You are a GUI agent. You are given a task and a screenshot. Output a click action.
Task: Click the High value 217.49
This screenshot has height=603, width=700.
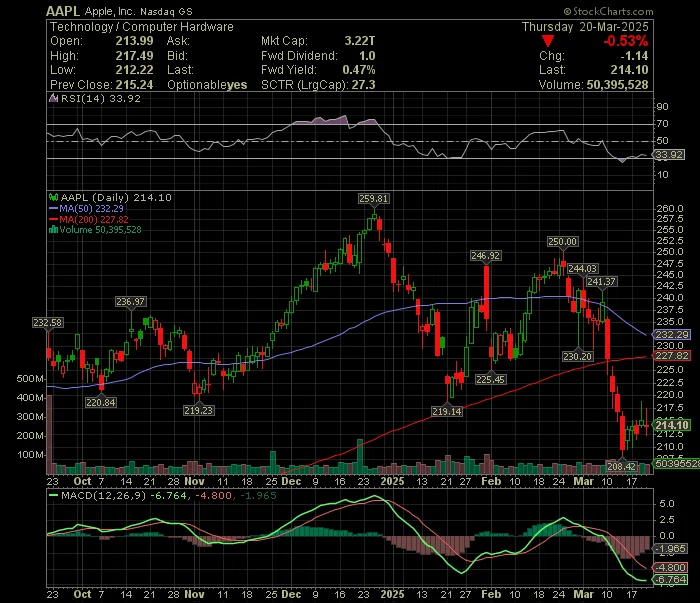(x=134, y=56)
